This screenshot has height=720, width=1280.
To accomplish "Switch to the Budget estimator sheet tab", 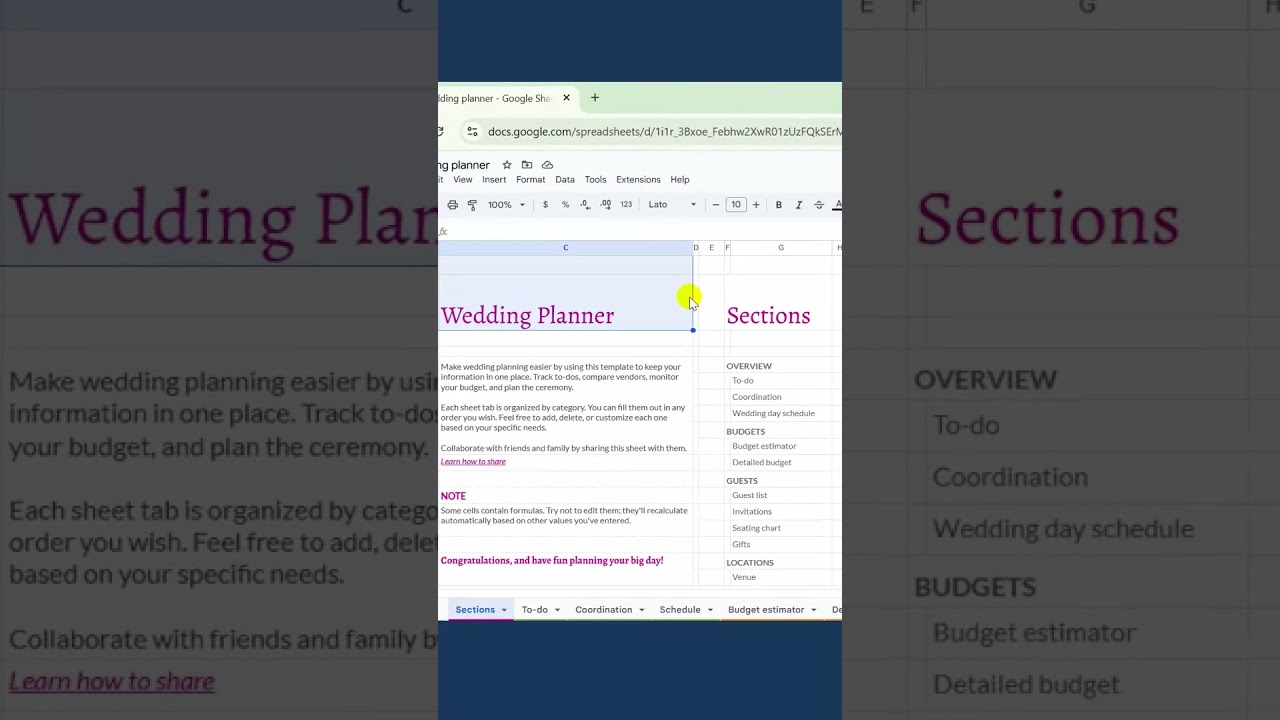I will 766,610.
